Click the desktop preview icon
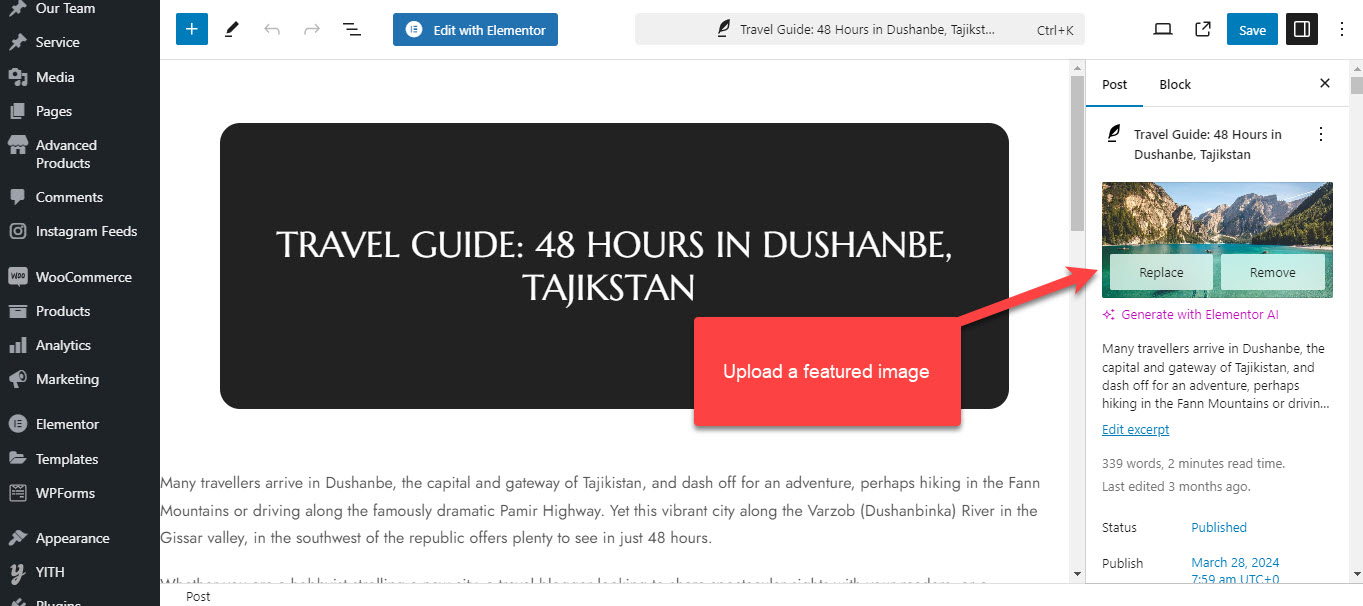 click(x=1162, y=30)
